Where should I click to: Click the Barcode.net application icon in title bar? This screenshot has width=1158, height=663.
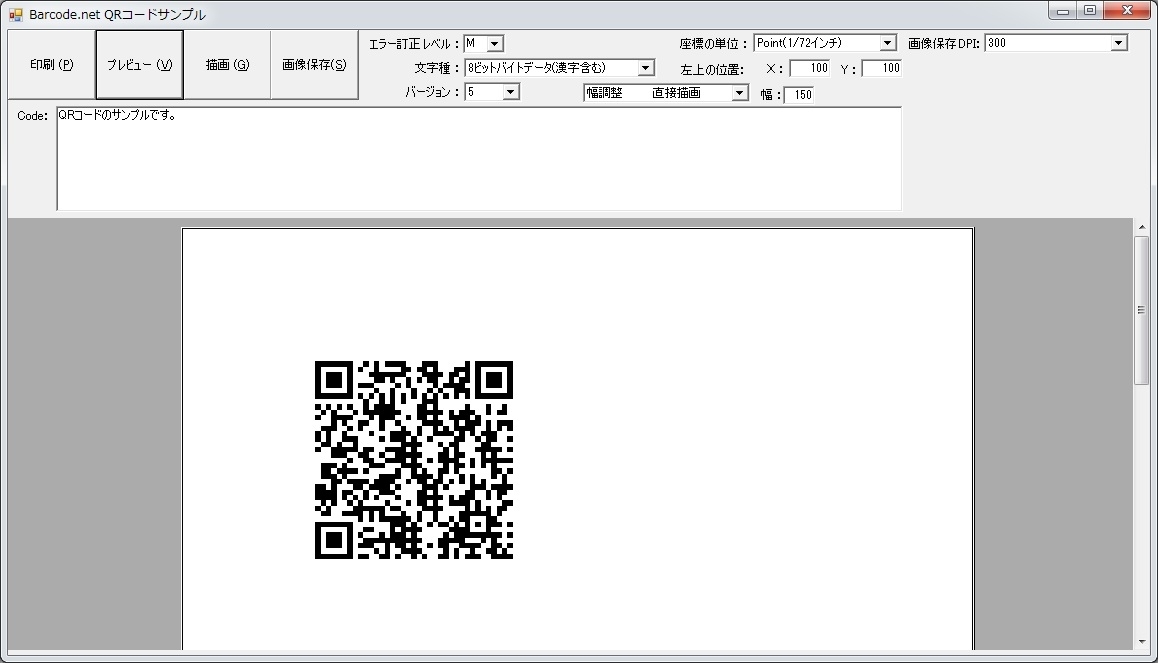point(16,14)
